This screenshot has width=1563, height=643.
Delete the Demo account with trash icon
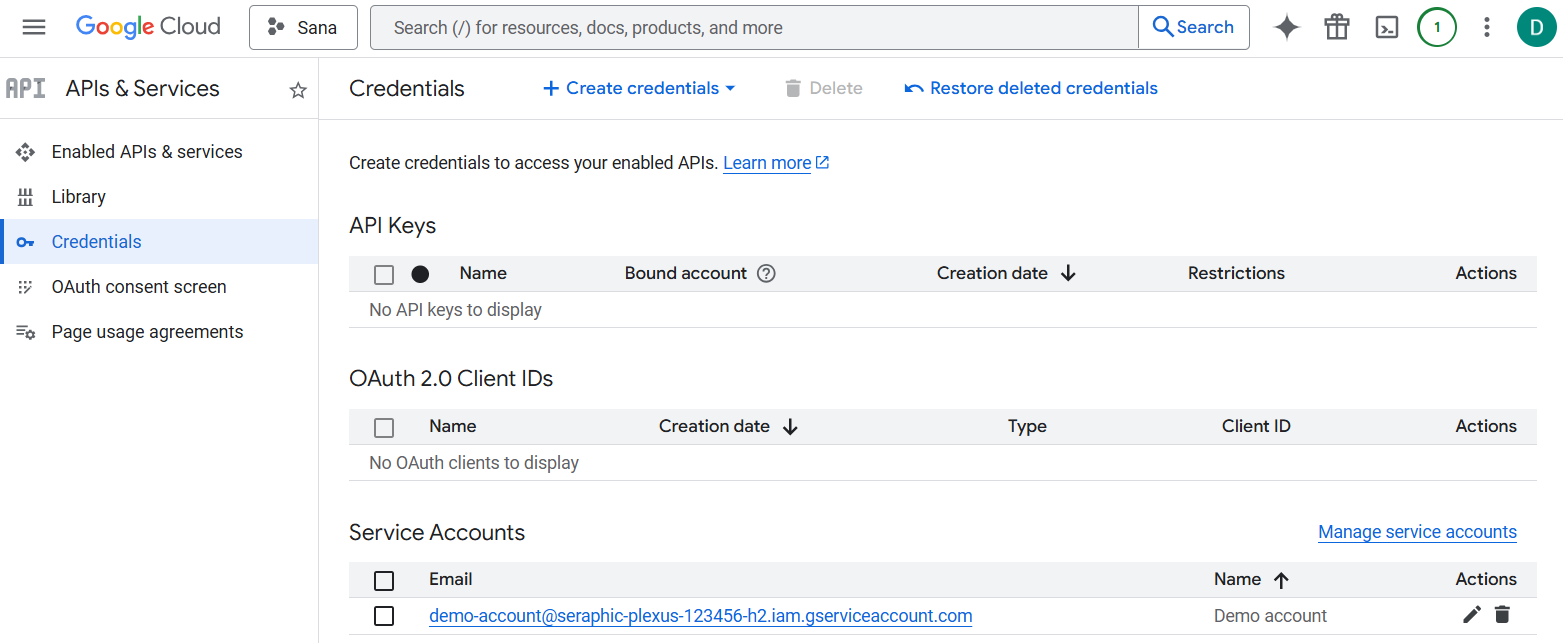coord(1502,615)
